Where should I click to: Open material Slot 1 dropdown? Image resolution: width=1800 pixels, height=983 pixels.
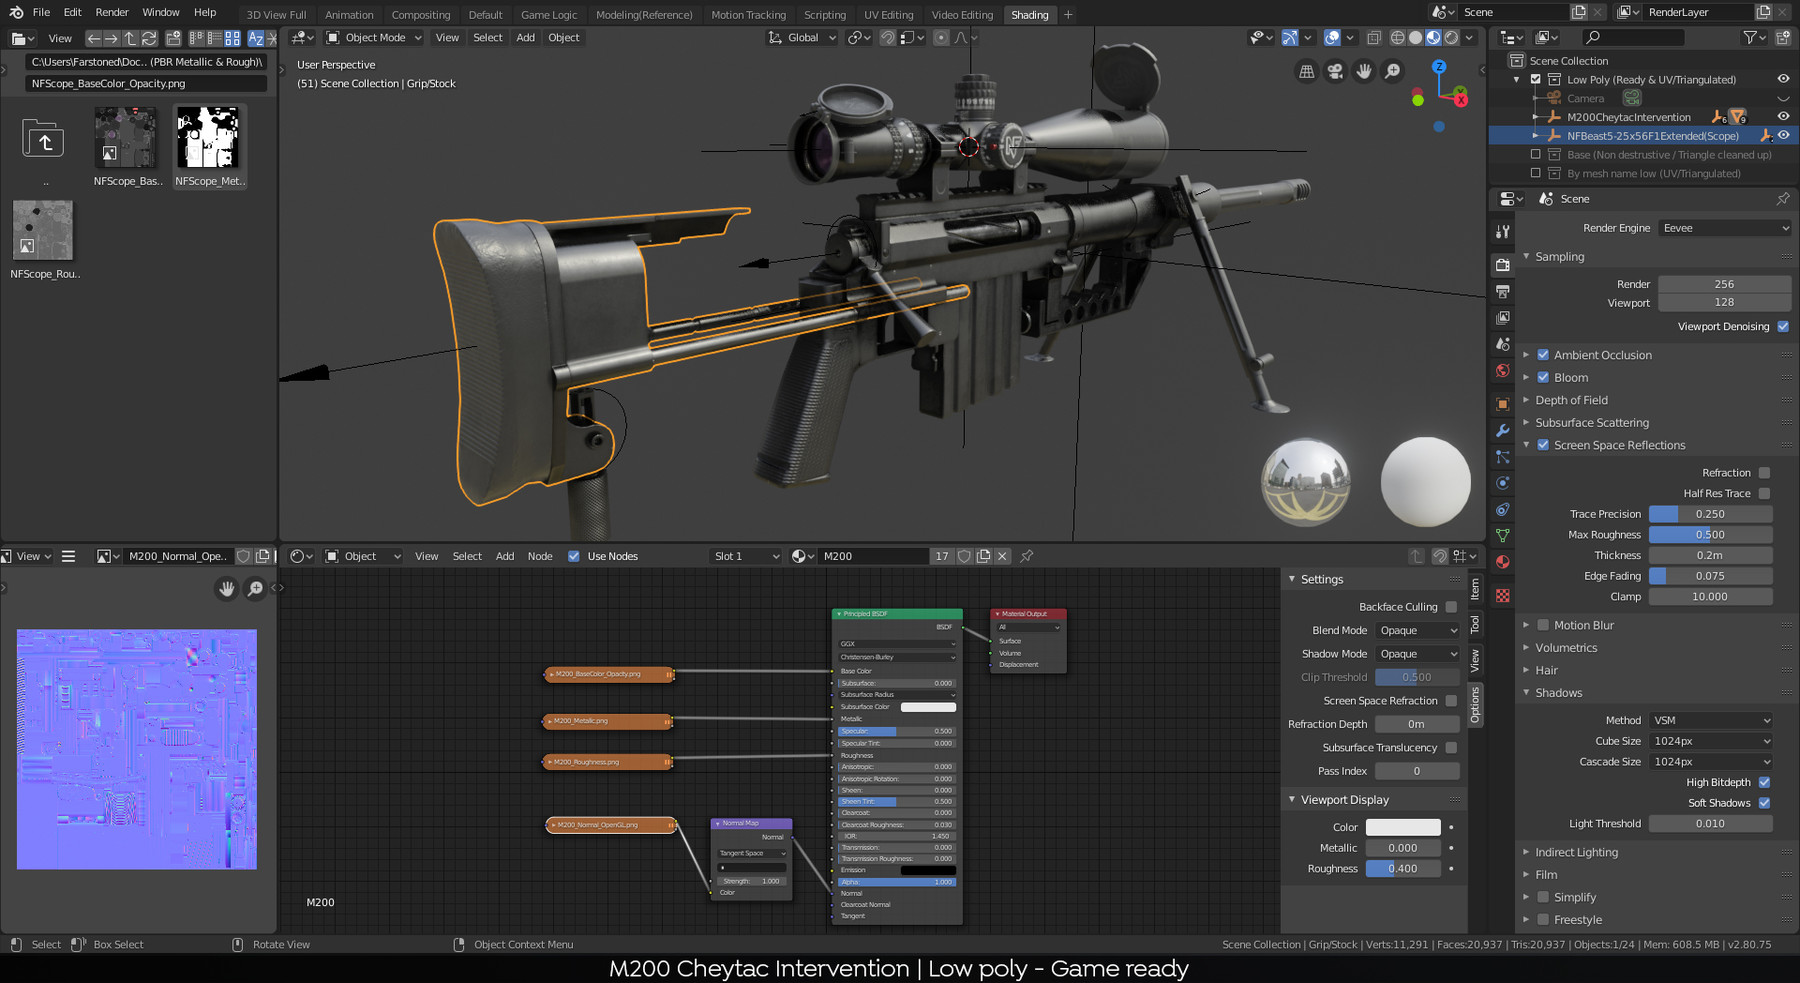point(745,556)
